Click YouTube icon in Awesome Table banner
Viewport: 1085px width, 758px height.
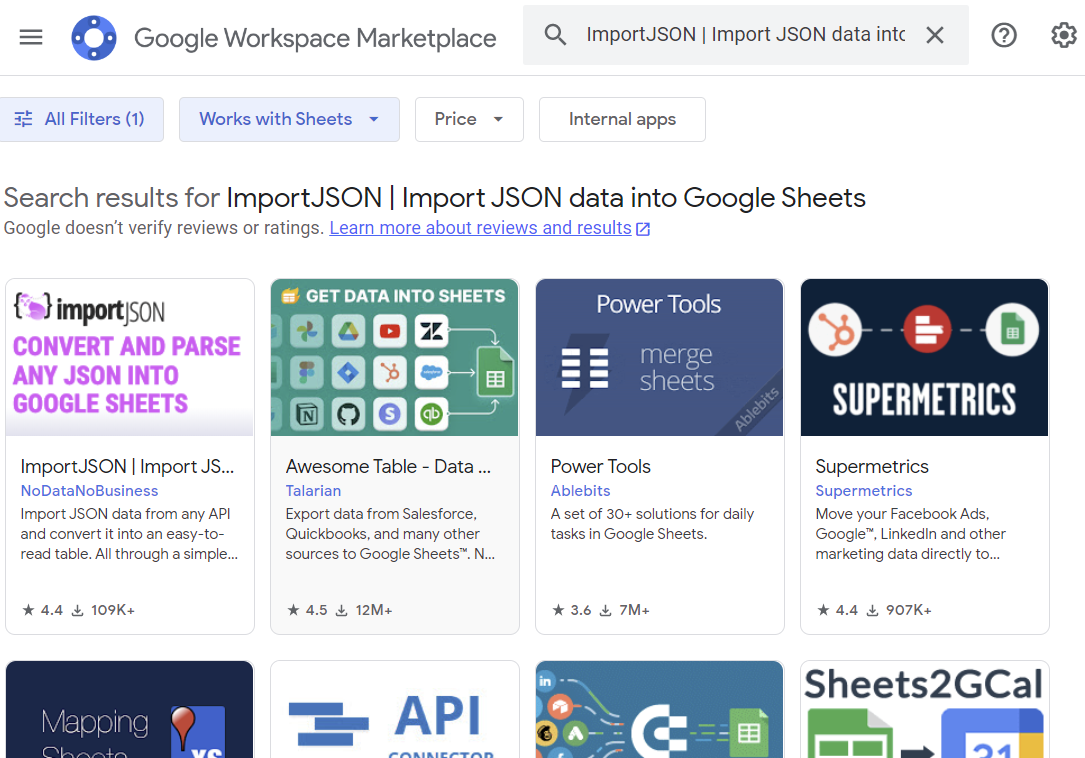(x=390, y=332)
